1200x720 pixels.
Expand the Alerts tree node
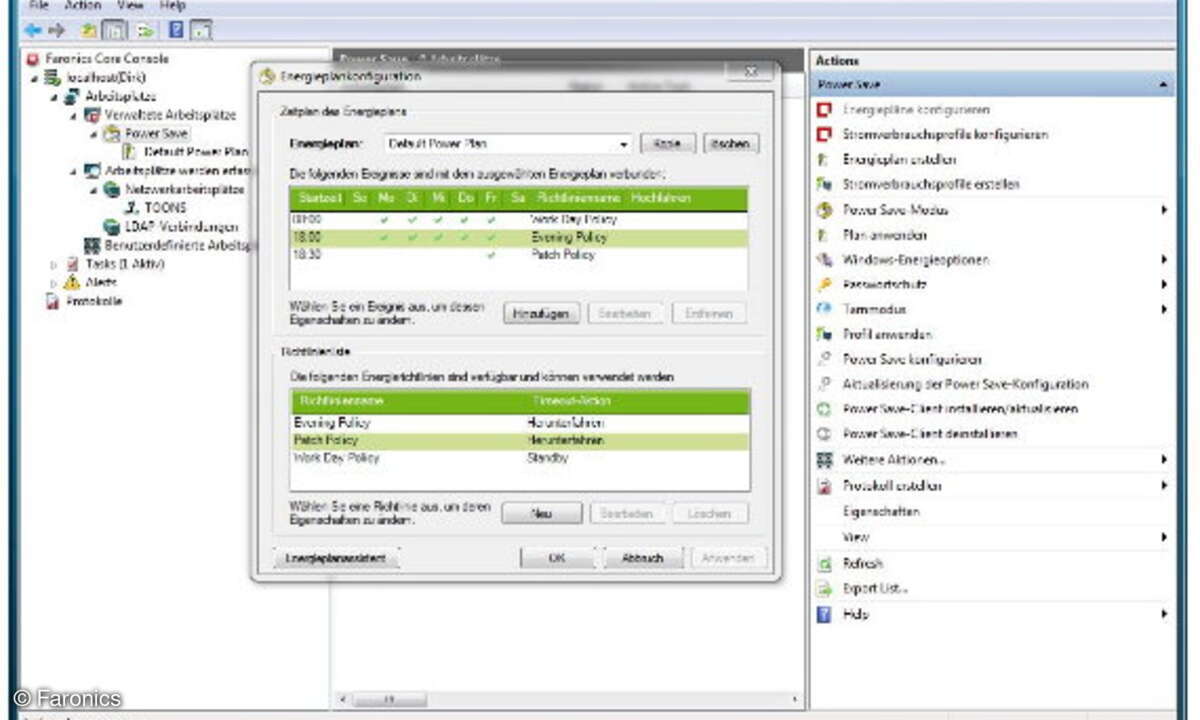click(x=54, y=283)
